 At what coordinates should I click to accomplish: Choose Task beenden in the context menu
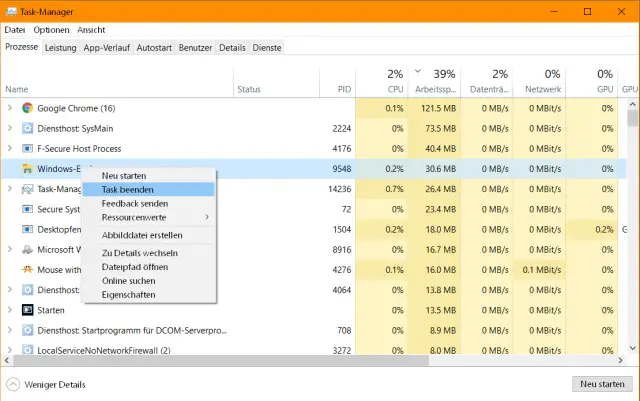click(127, 189)
